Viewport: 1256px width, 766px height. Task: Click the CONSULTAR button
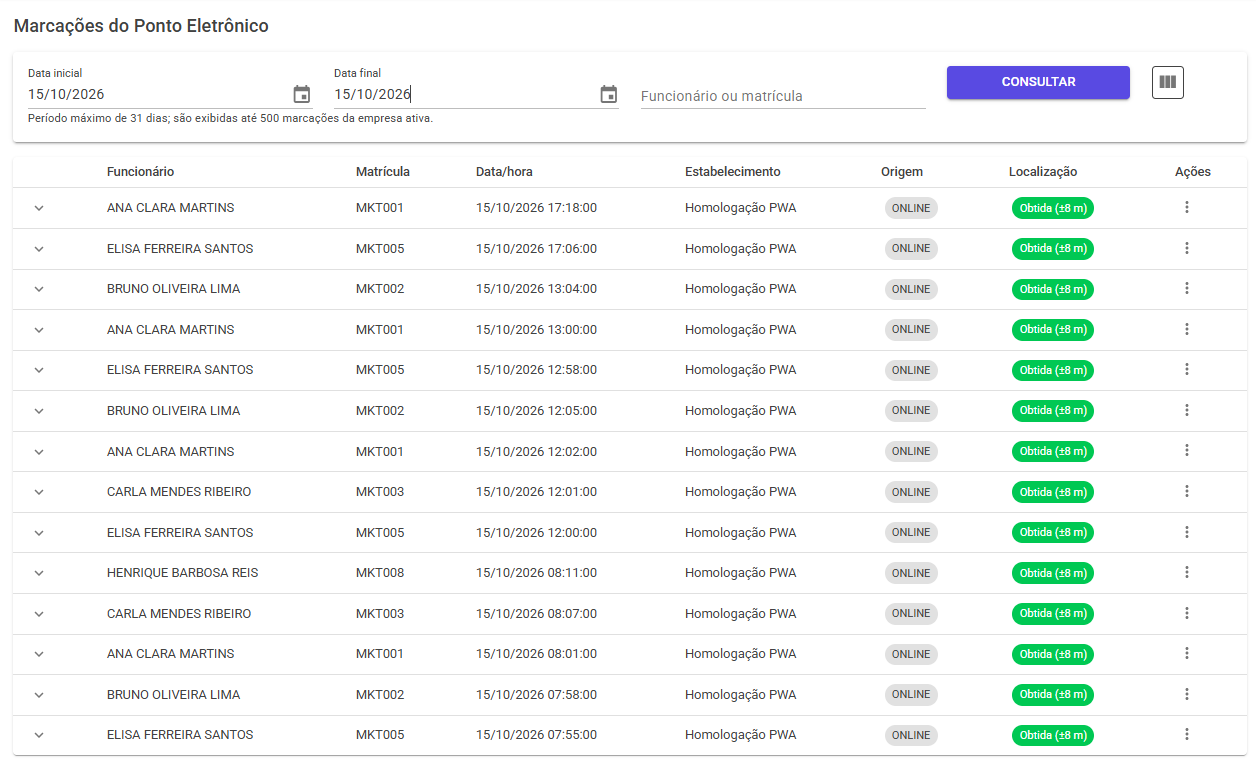tap(1038, 82)
